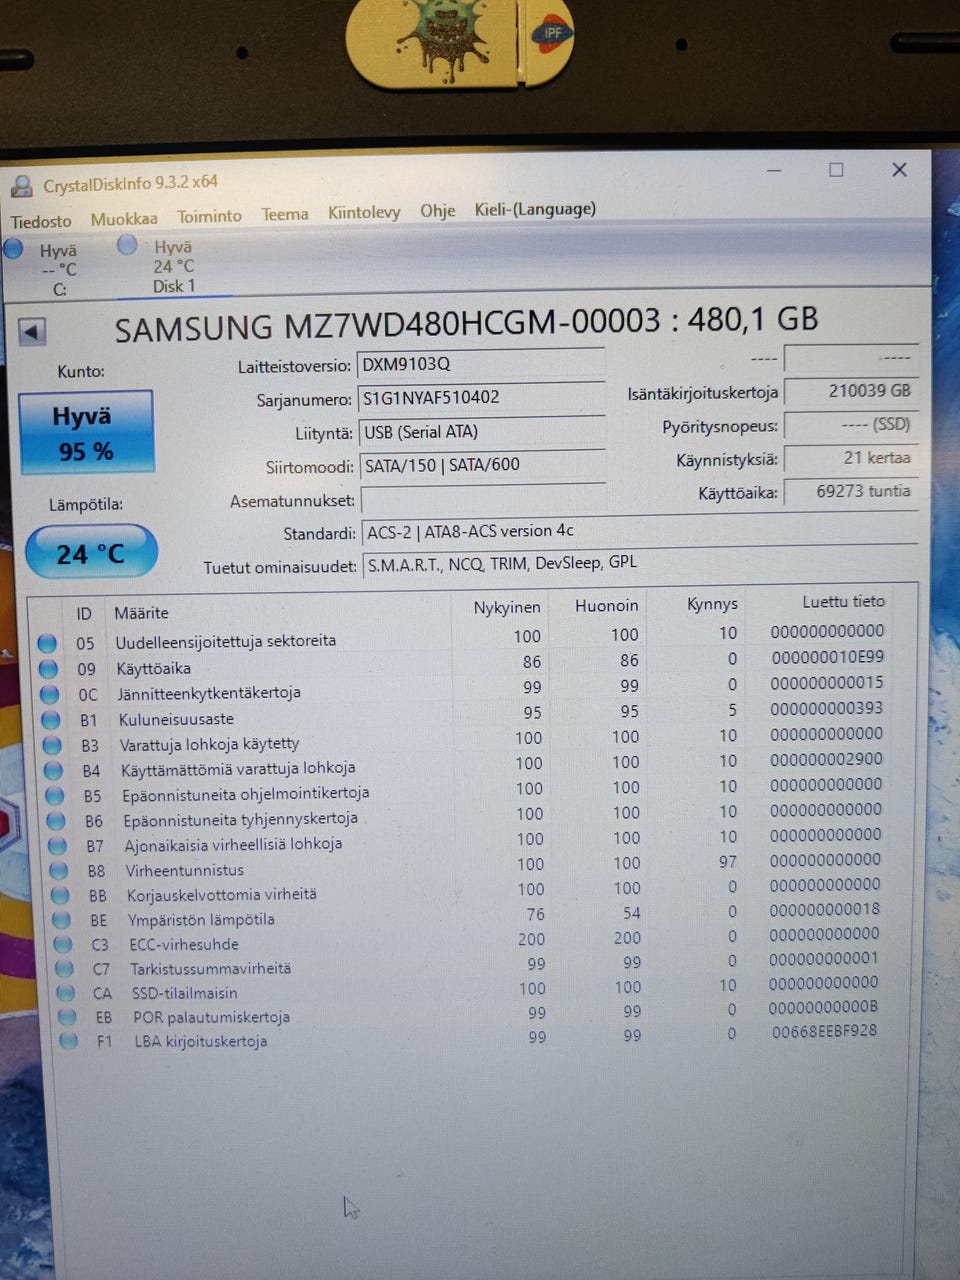Open the Tiedosto menu
The height and width of the screenshot is (1280, 960).
pos(41,221)
